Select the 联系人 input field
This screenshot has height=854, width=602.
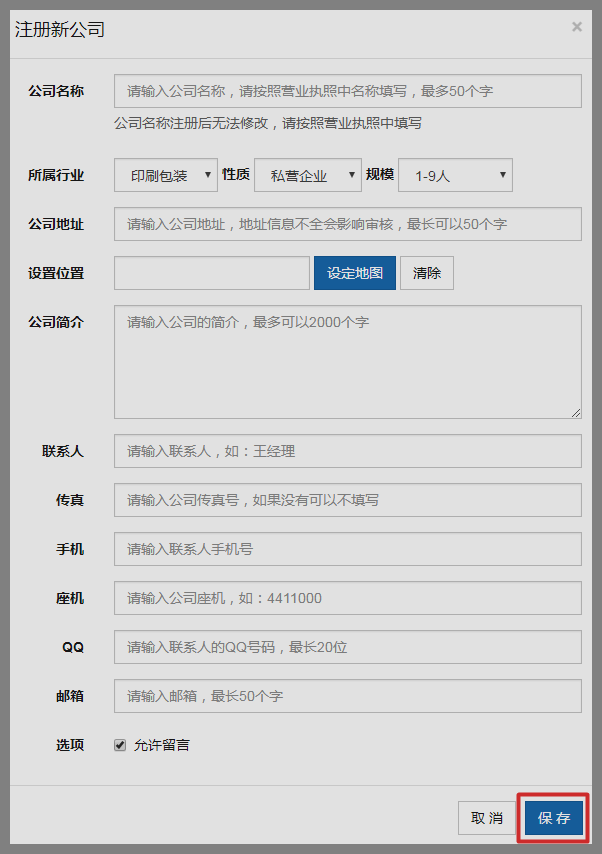[x=347, y=451]
